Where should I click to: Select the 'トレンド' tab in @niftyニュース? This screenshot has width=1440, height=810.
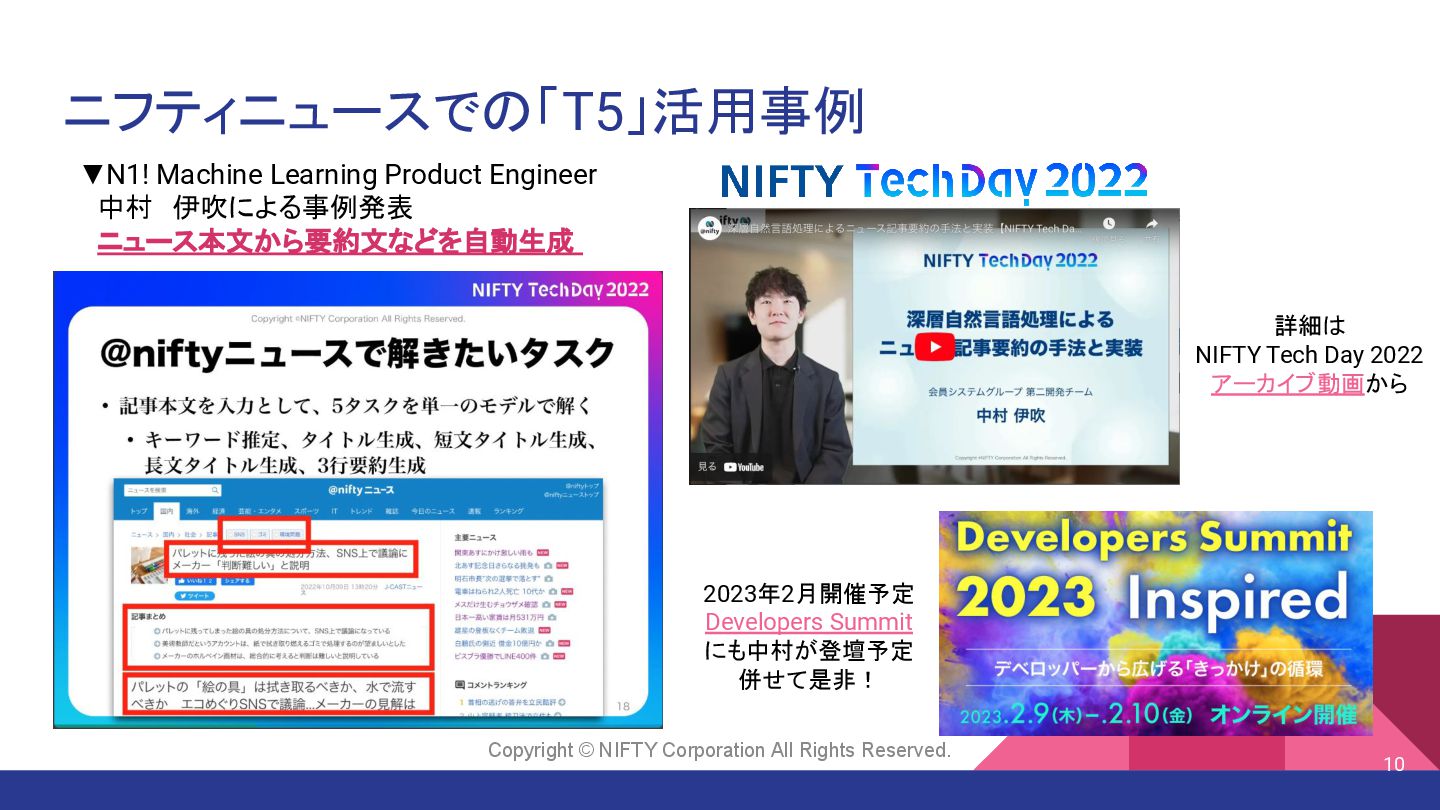coord(361,511)
